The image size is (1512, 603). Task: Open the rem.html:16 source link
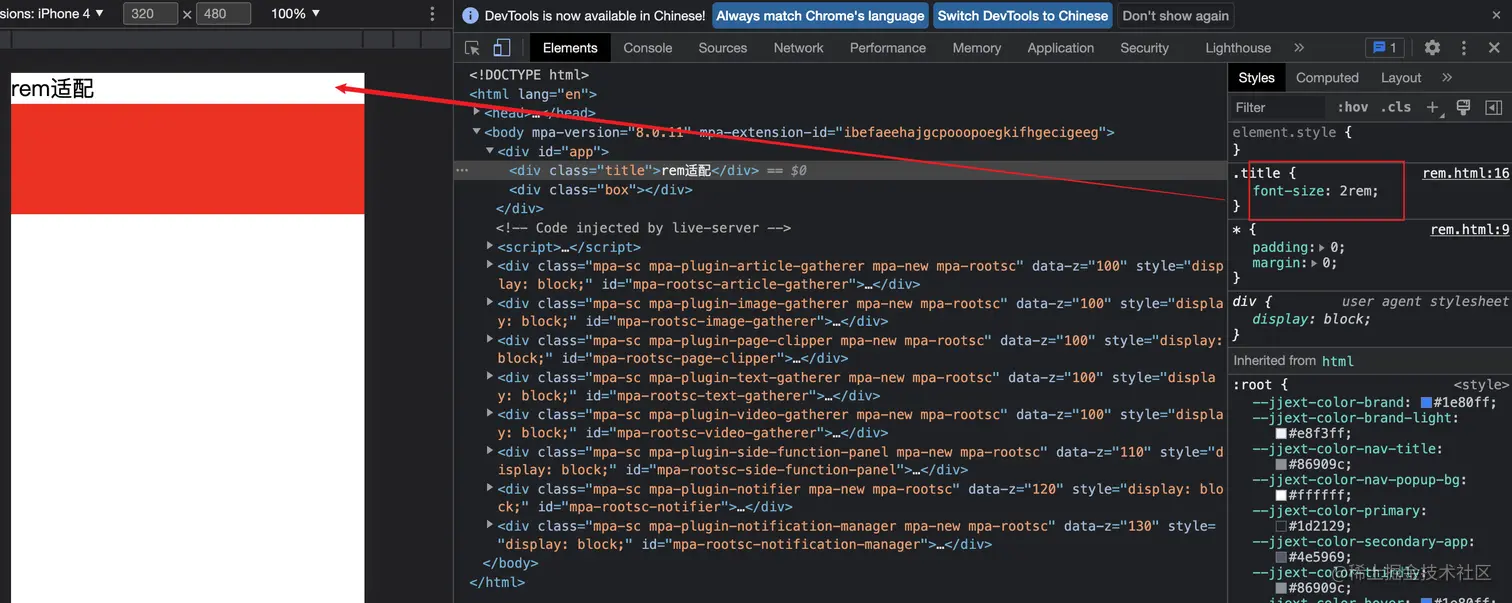click(1465, 173)
